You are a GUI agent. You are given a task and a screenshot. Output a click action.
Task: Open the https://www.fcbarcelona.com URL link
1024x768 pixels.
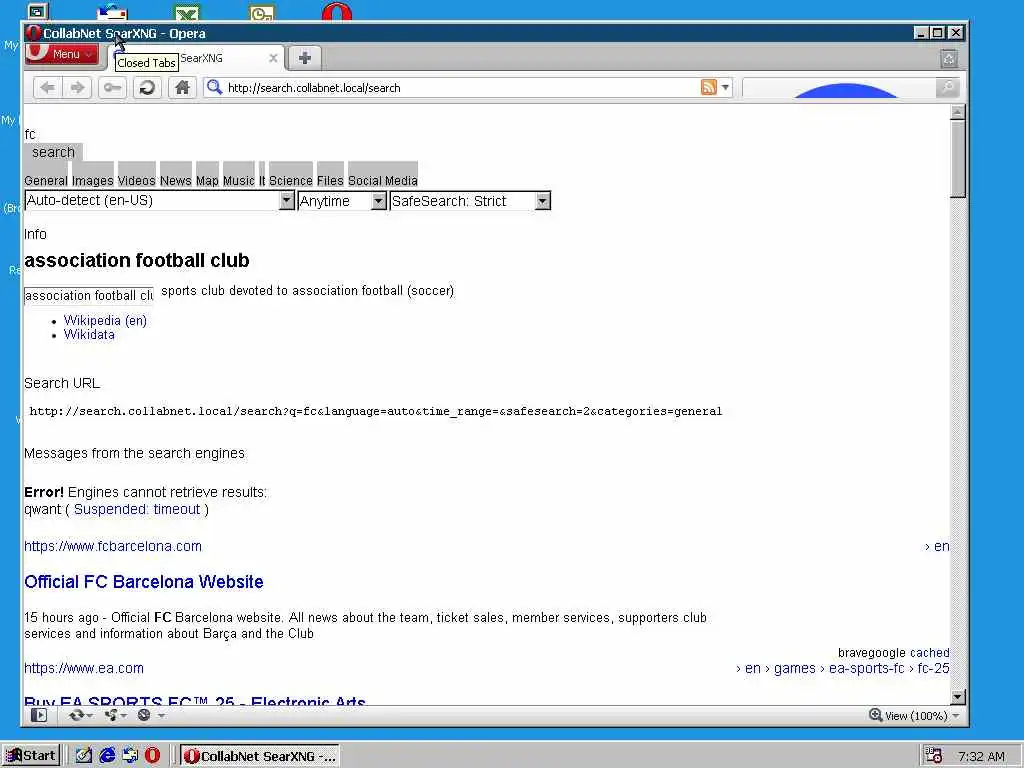pos(113,546)
